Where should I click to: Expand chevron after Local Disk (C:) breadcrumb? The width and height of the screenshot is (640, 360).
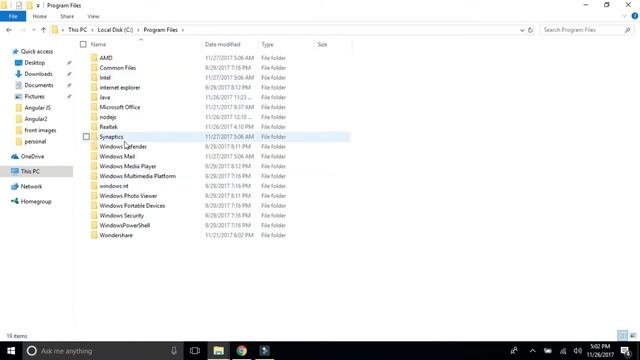(138, 30)
